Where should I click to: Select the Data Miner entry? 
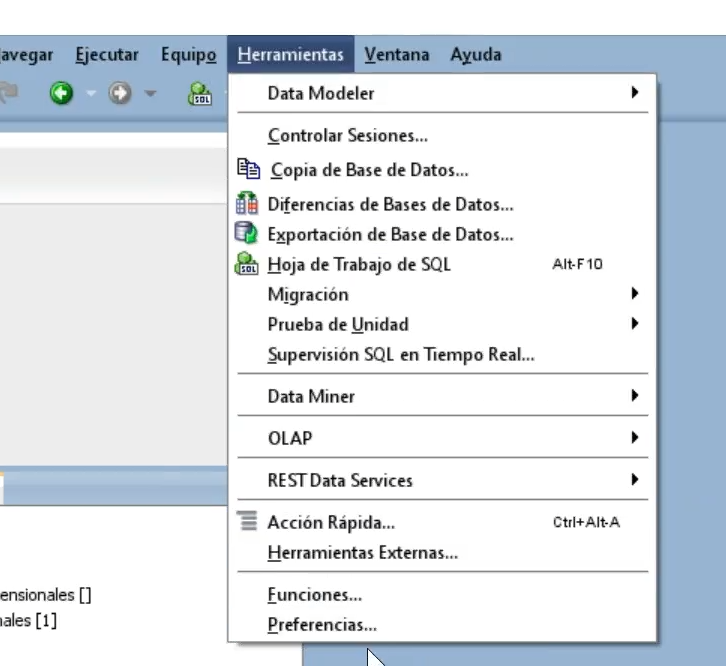[442, 396]
